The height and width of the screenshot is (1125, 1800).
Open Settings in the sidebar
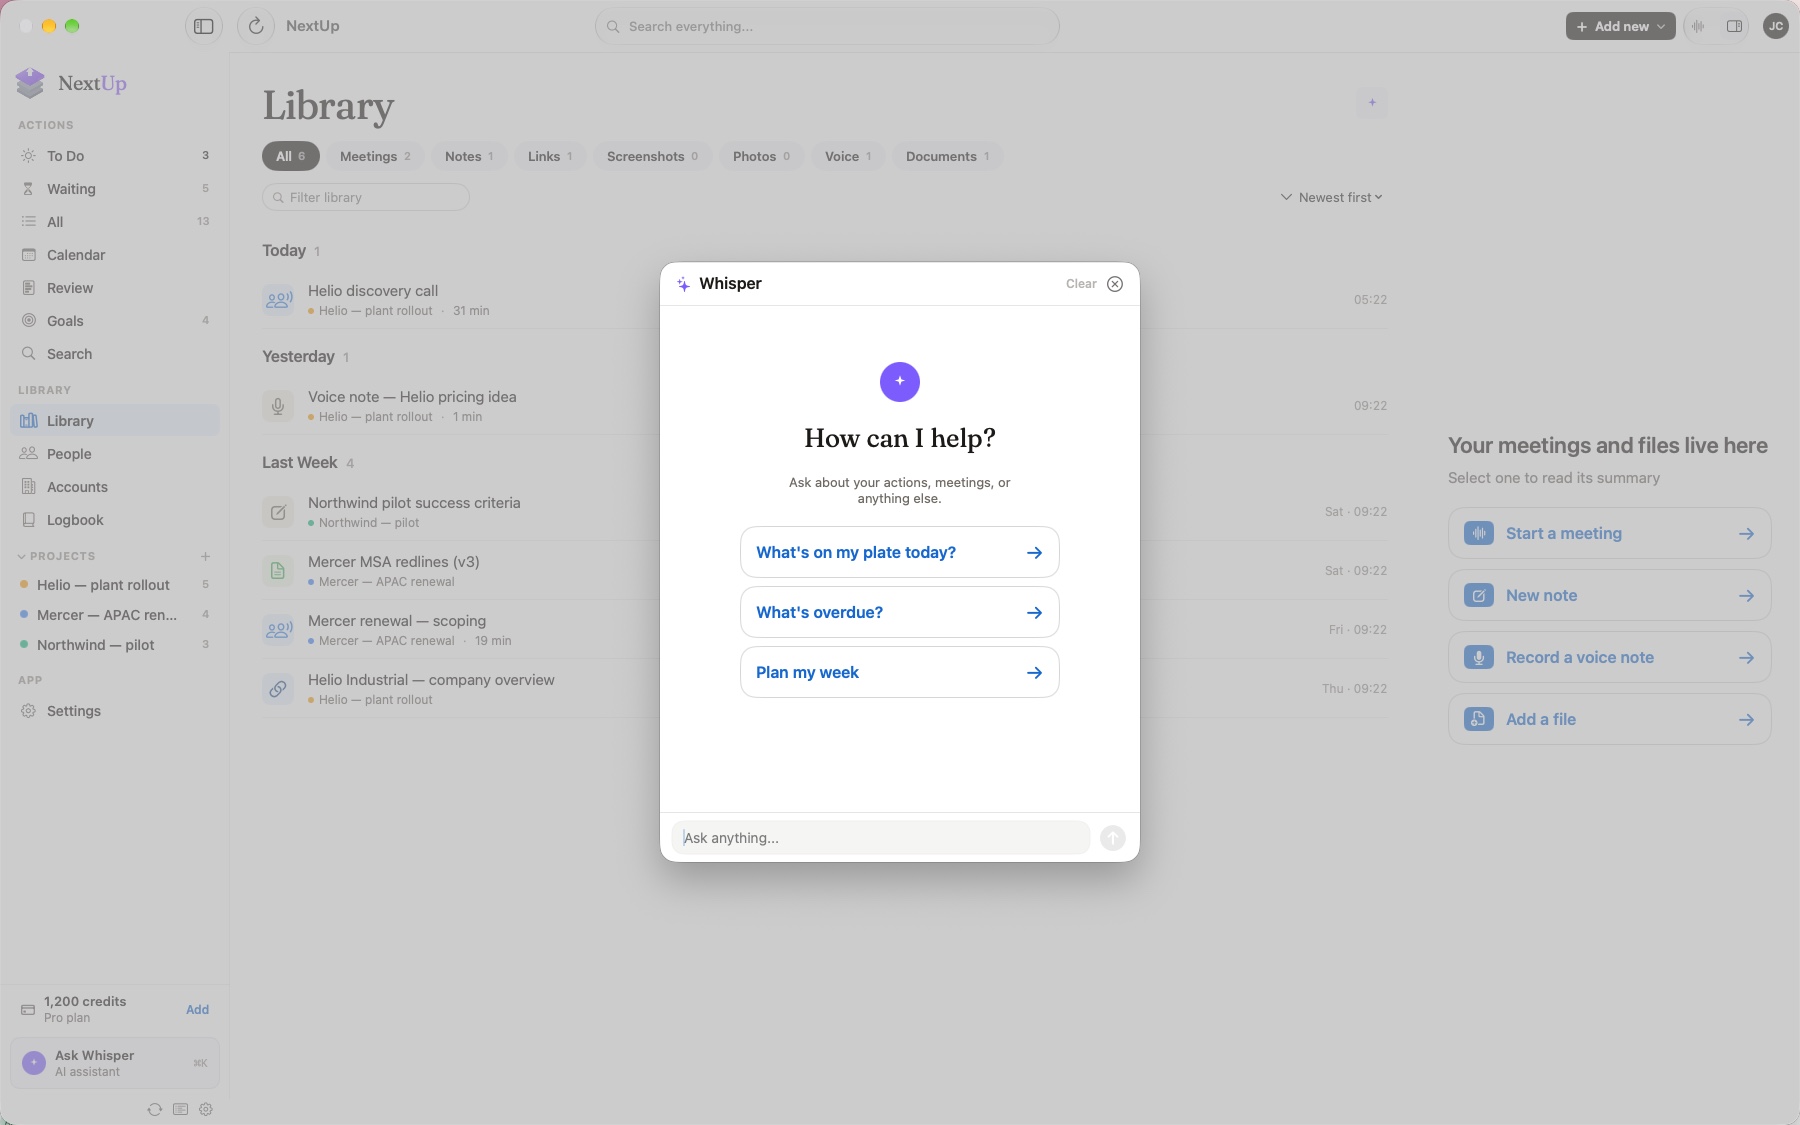(115, 711)
